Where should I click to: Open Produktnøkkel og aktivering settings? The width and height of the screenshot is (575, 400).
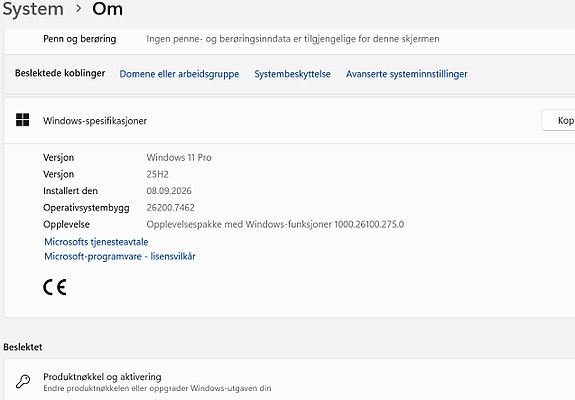[289, 381]
